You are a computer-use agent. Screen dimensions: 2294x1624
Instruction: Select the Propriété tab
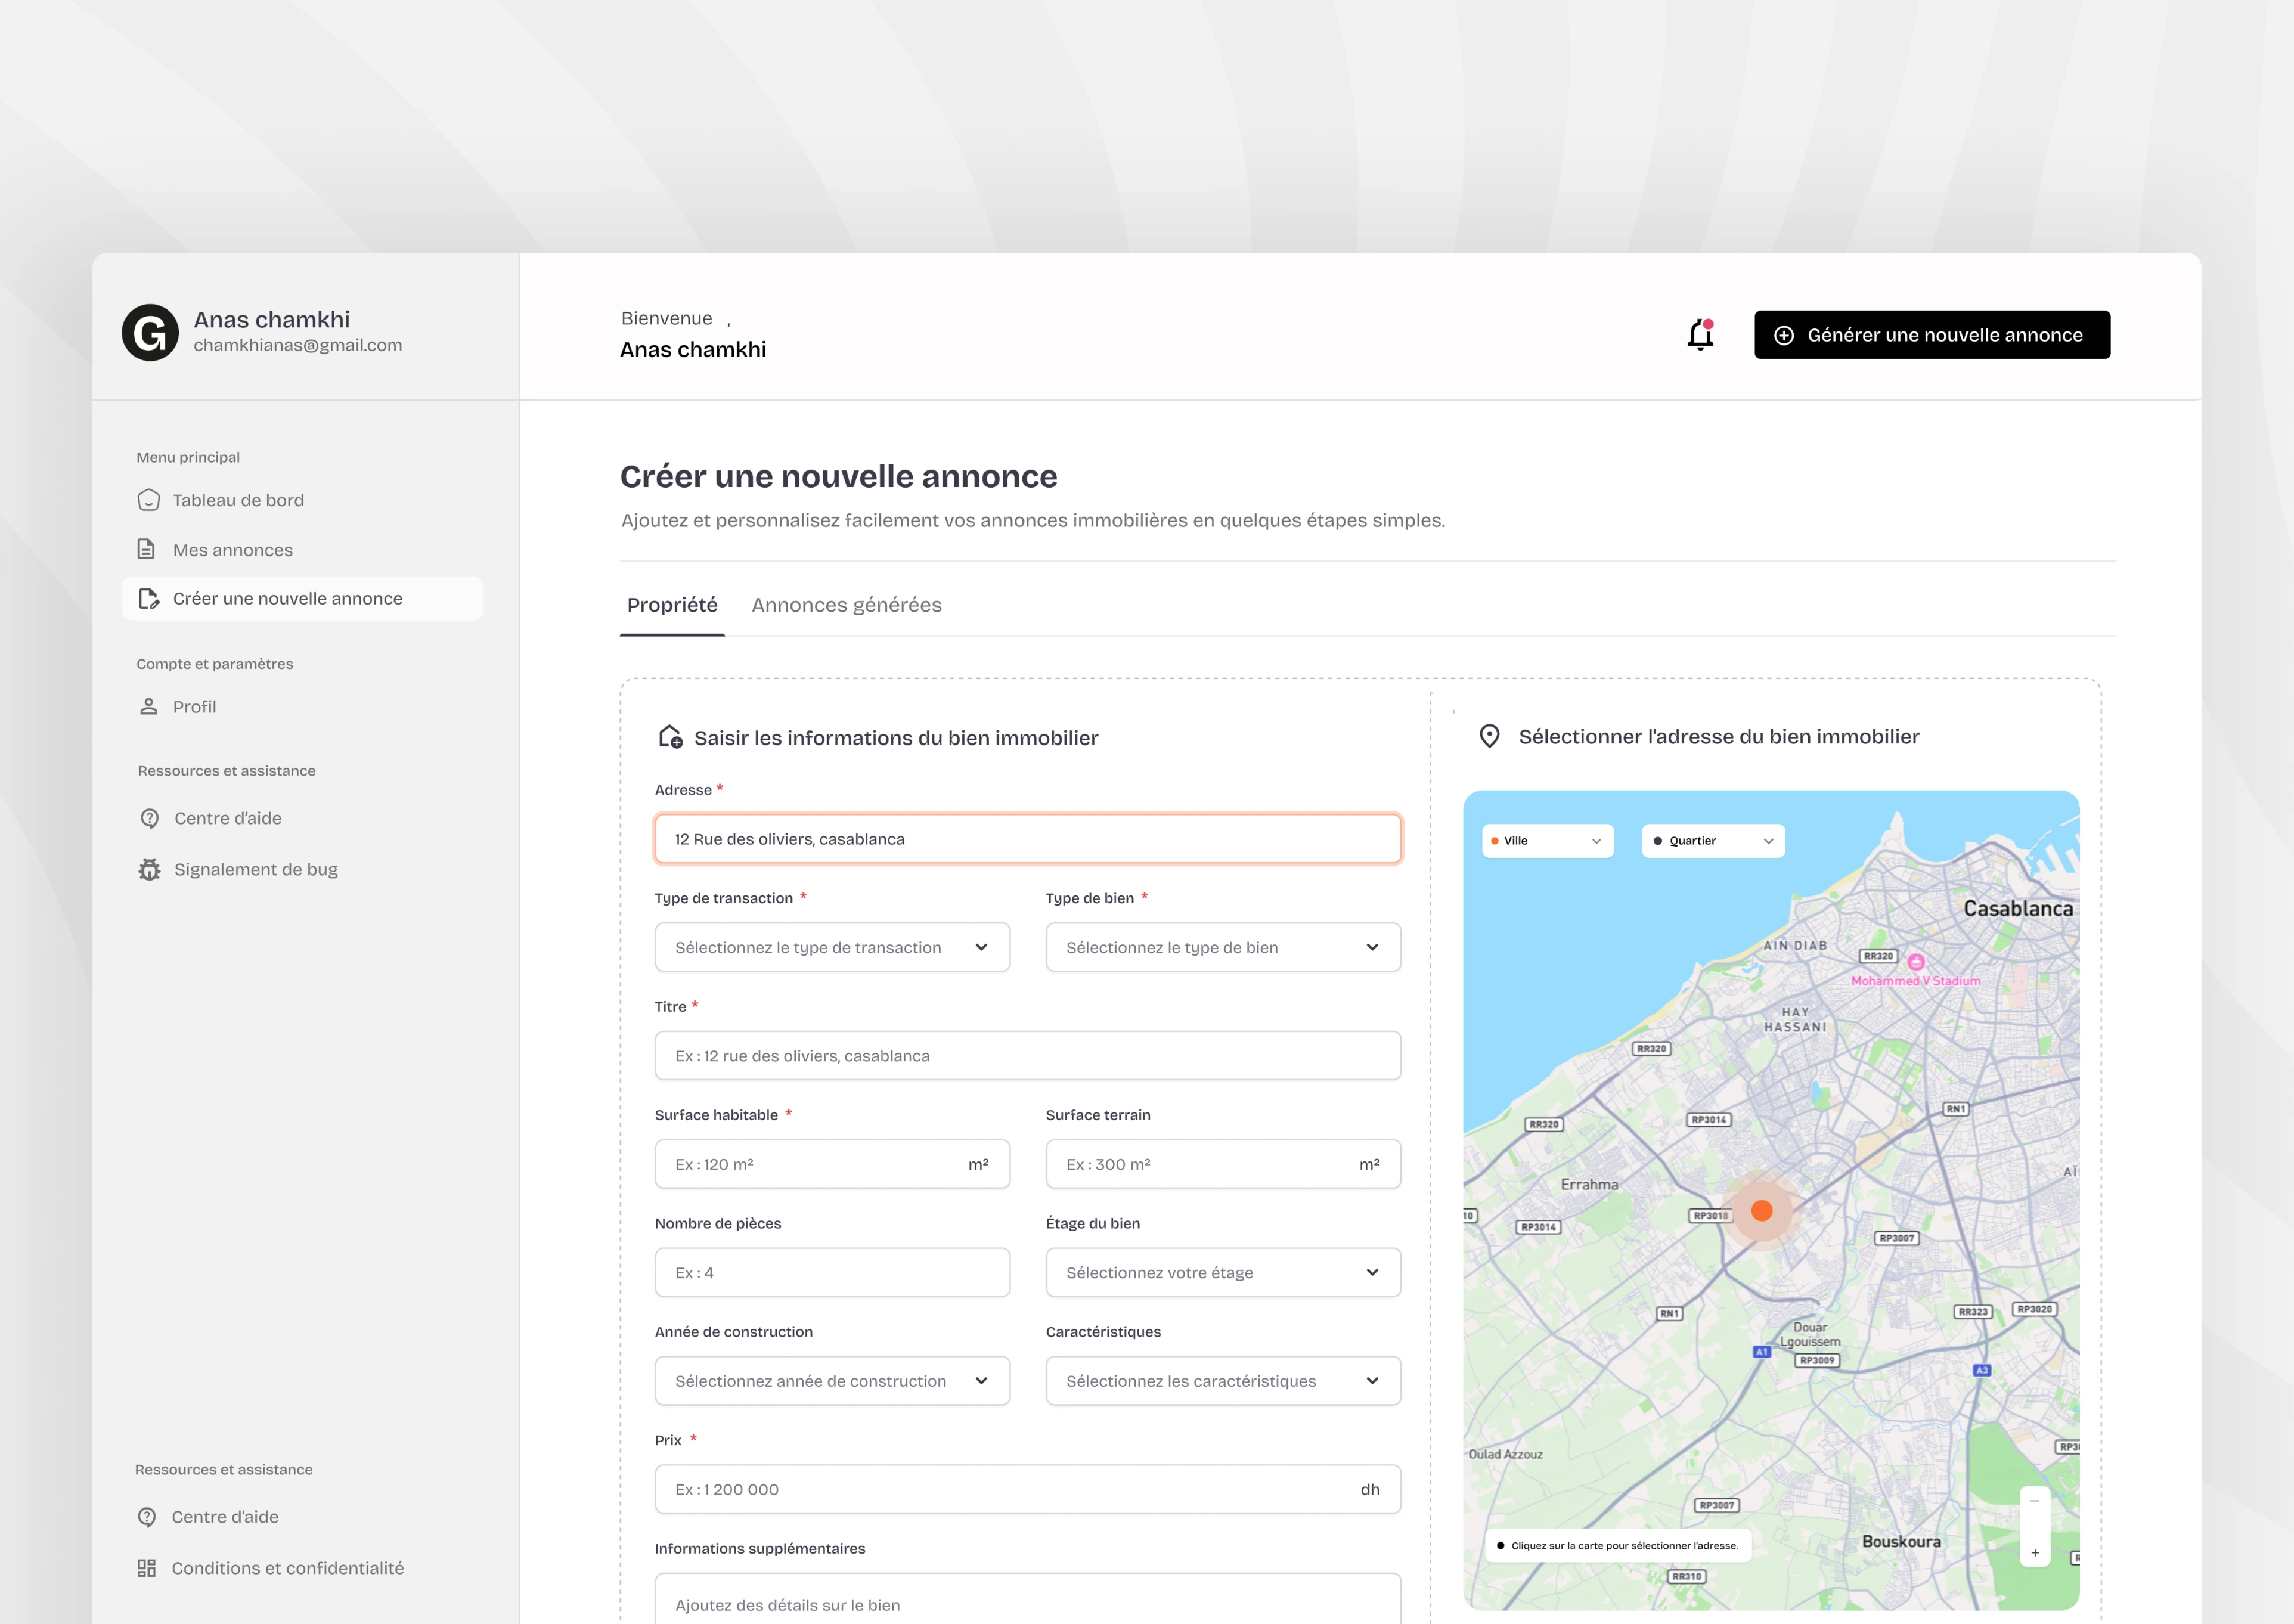coord(672,604)
